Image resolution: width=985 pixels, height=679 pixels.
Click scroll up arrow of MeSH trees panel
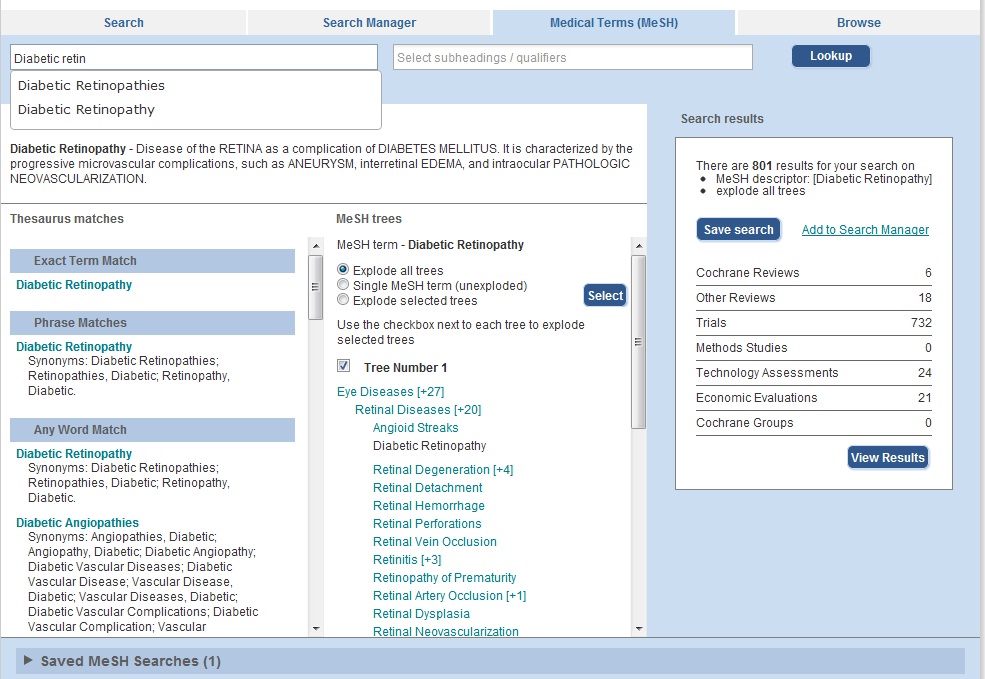pos(638,245)
